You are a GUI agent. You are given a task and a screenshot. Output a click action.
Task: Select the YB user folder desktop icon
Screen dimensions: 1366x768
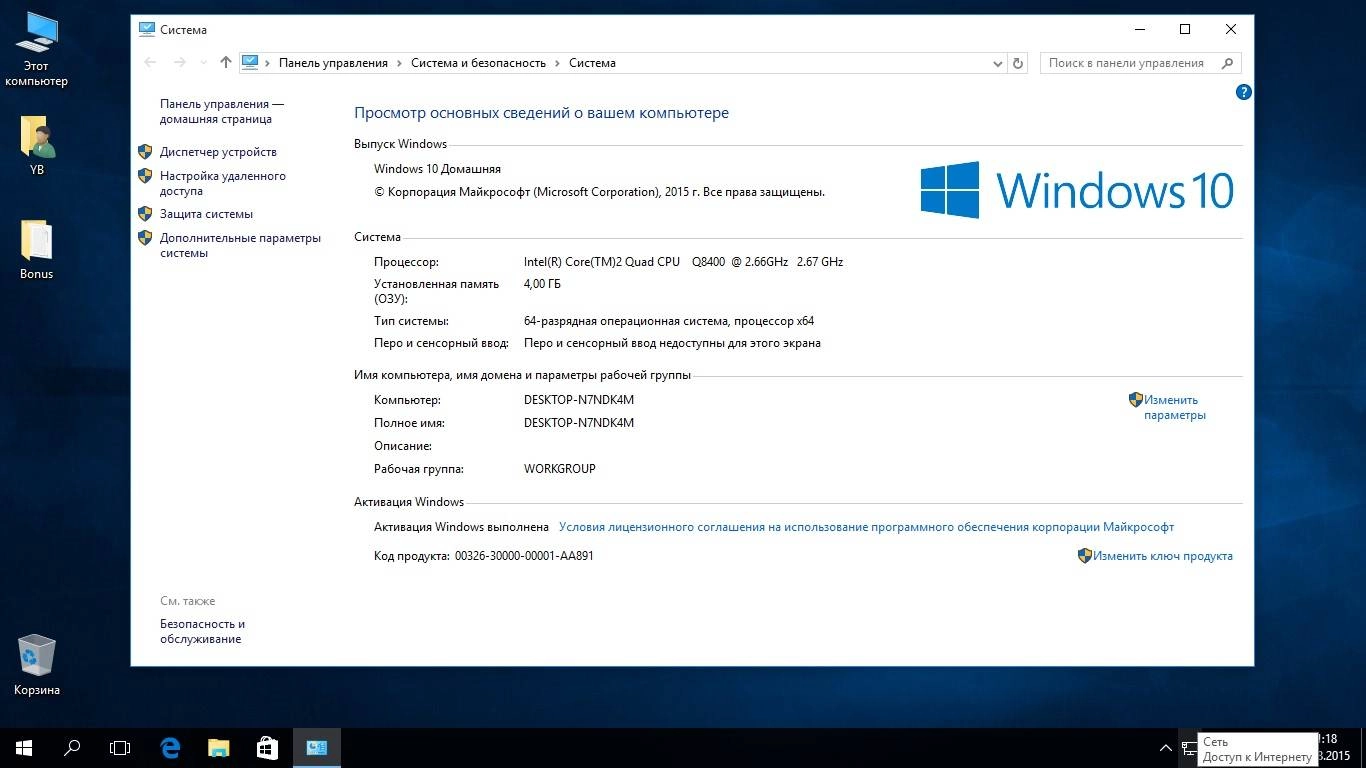[37, 146]
